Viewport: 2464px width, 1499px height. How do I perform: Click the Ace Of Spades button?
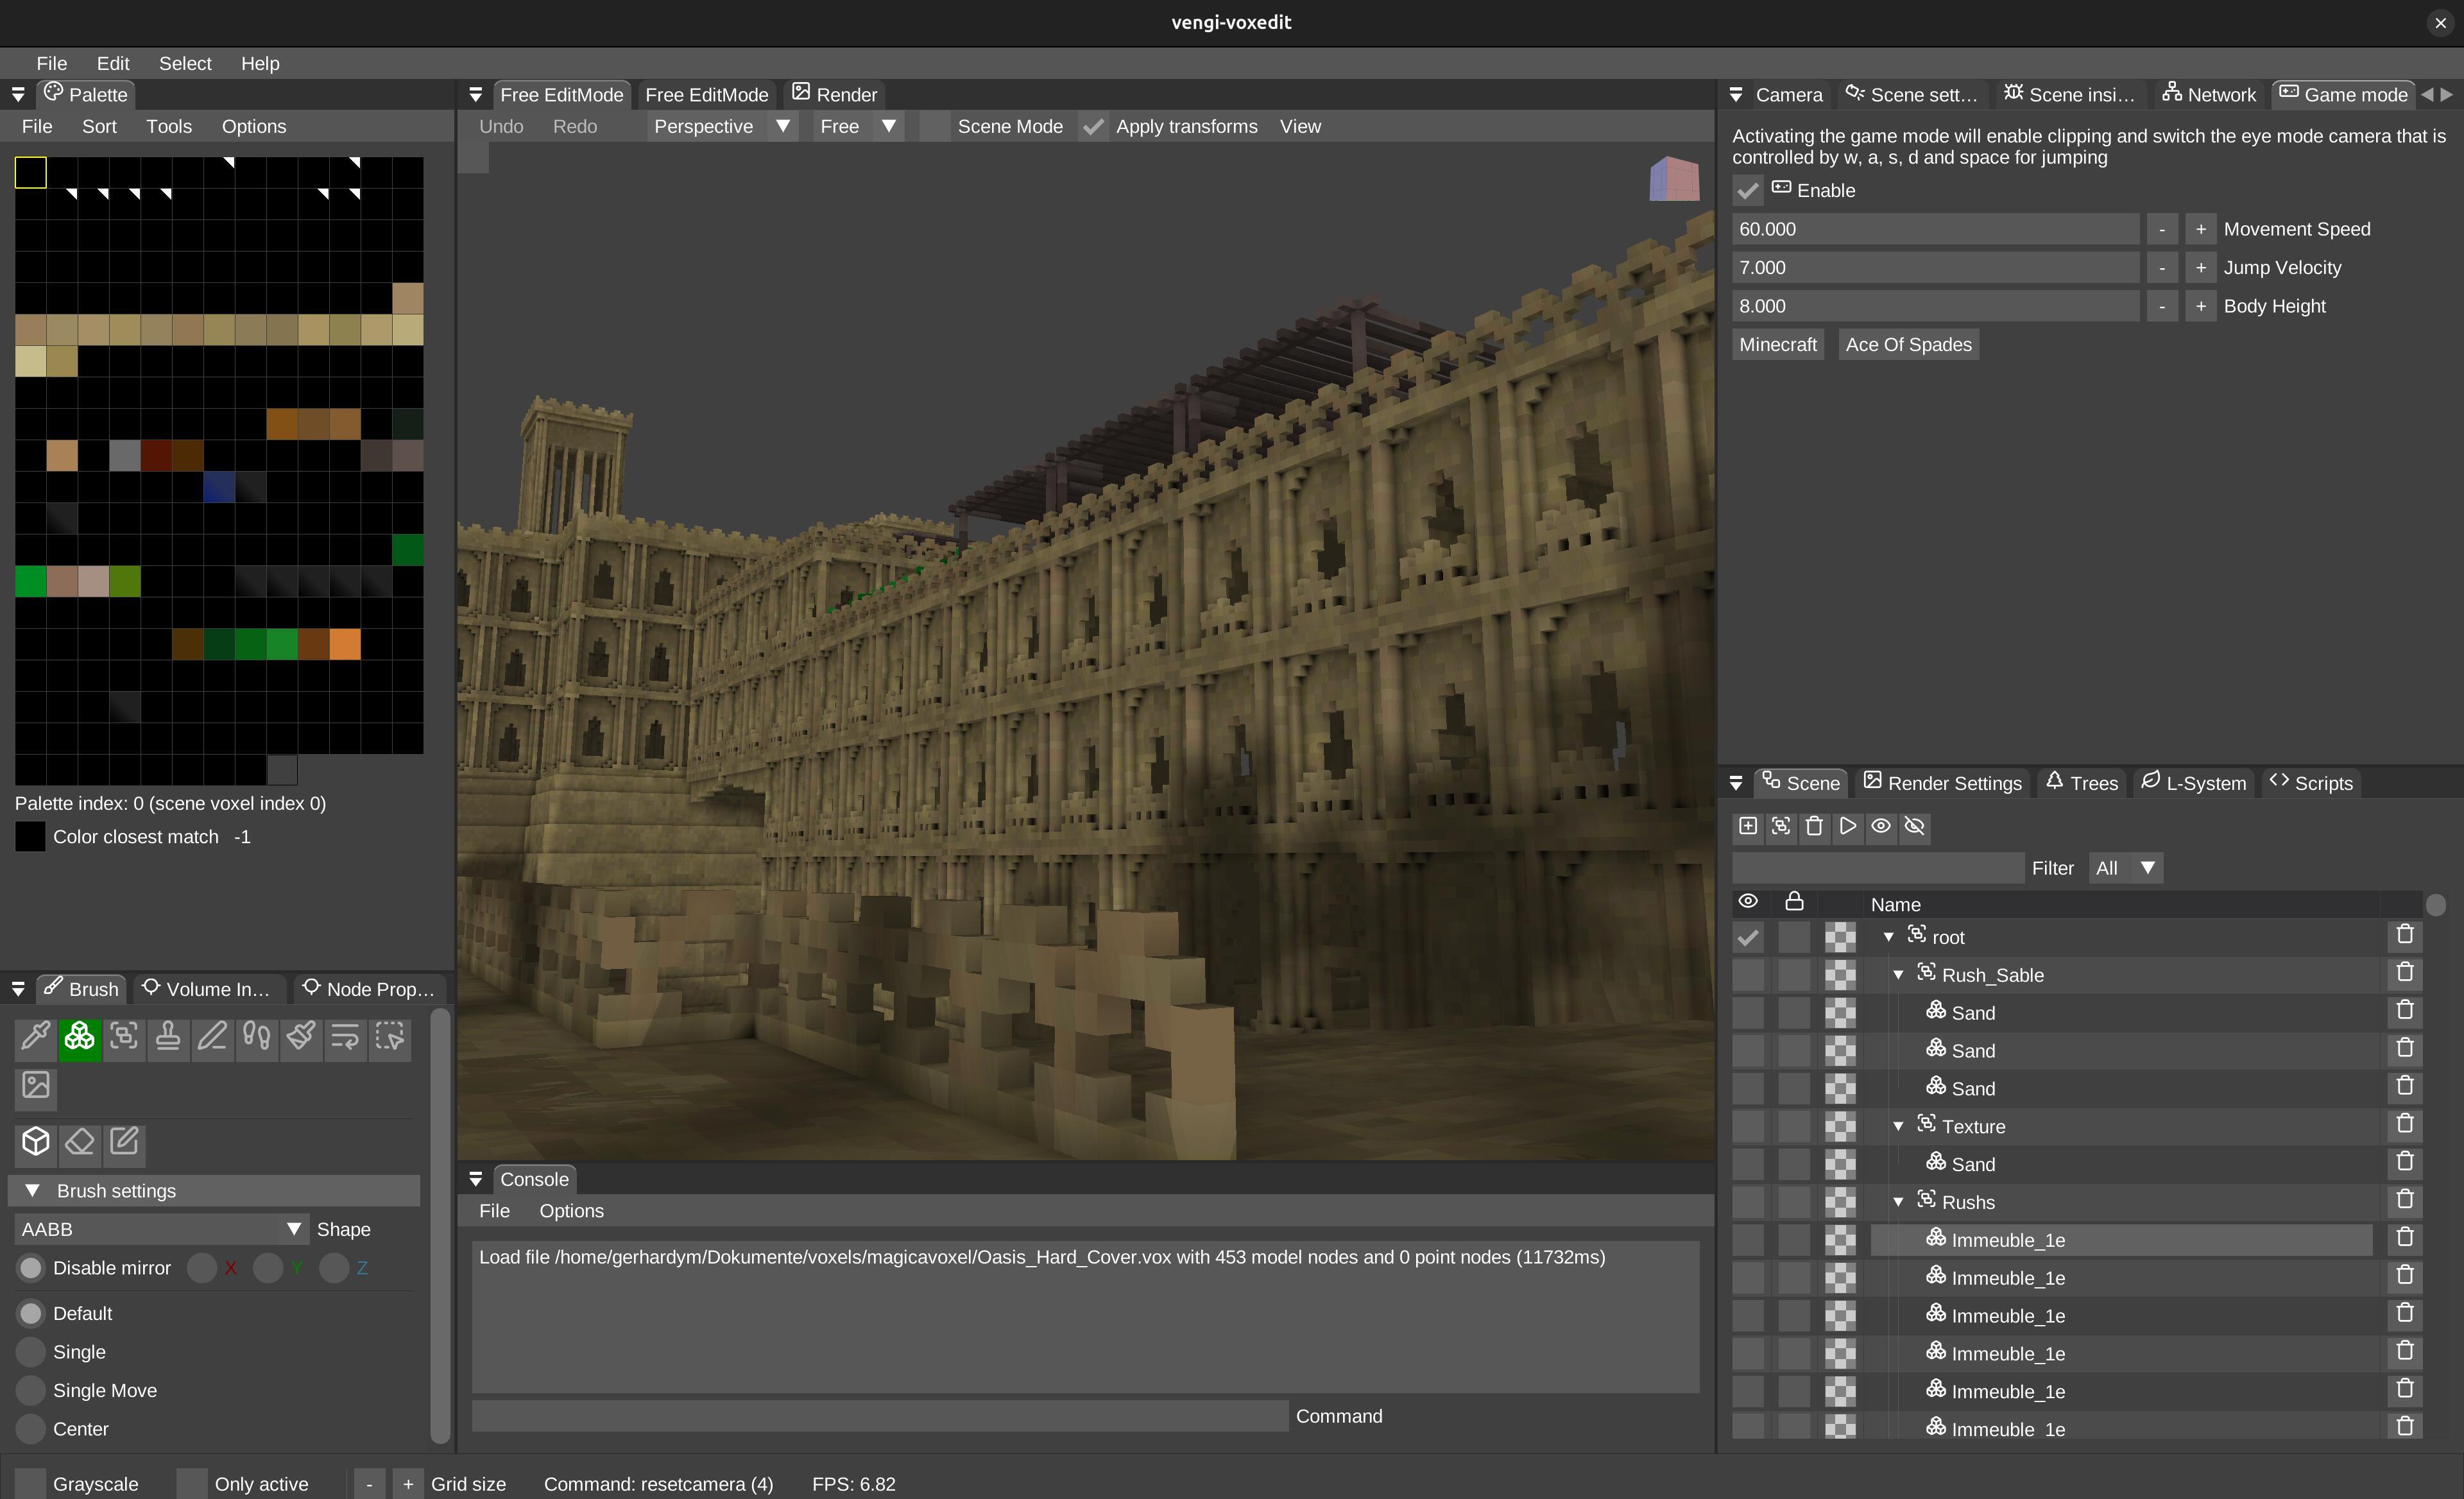1907,345
